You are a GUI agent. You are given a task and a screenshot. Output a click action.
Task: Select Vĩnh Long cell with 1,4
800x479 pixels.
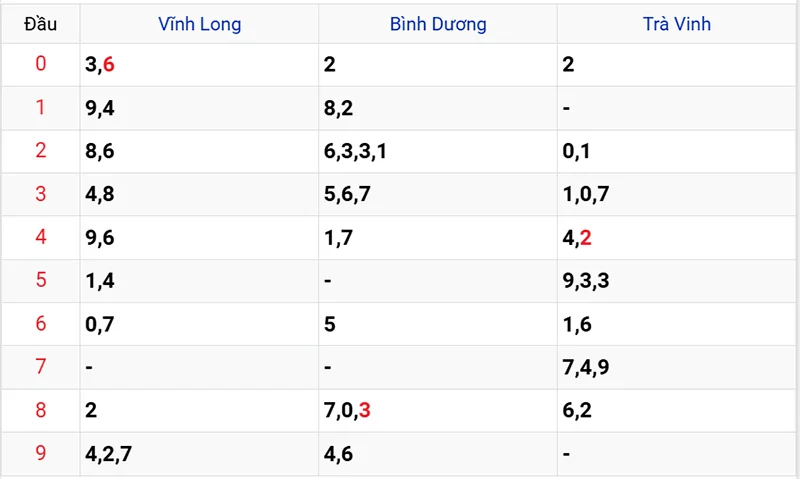pyautogui.click(x=101, y=280)
